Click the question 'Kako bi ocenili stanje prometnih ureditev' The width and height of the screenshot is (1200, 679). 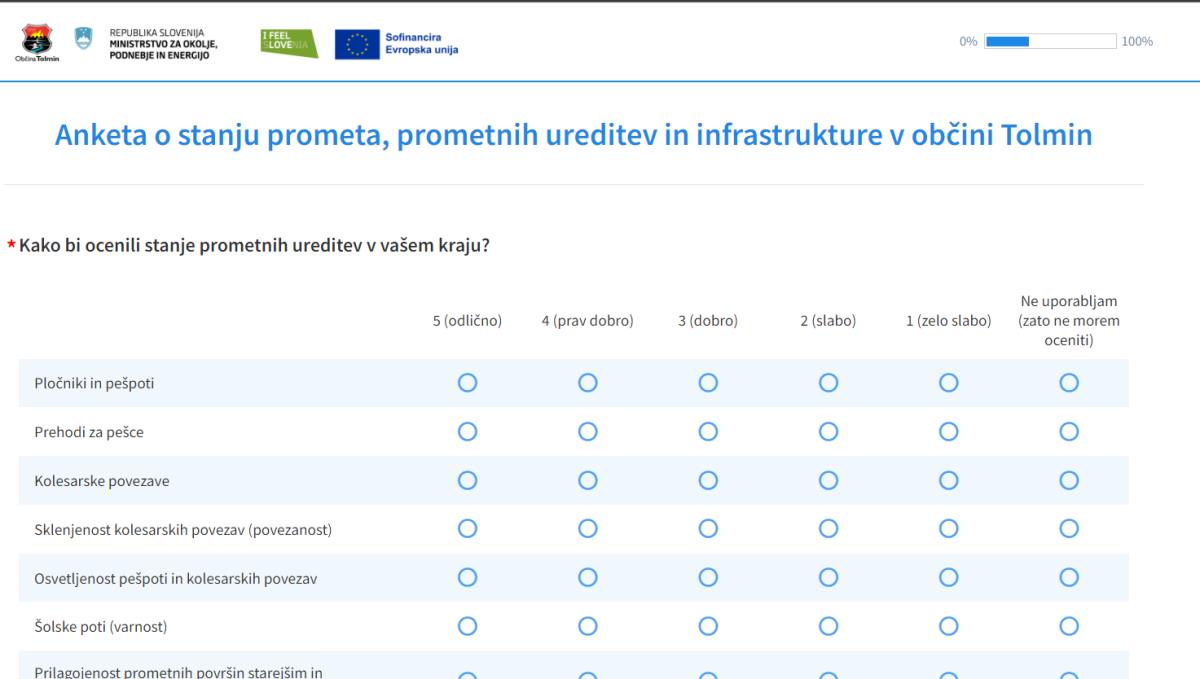pyautogui.click(x=254, y=244)
